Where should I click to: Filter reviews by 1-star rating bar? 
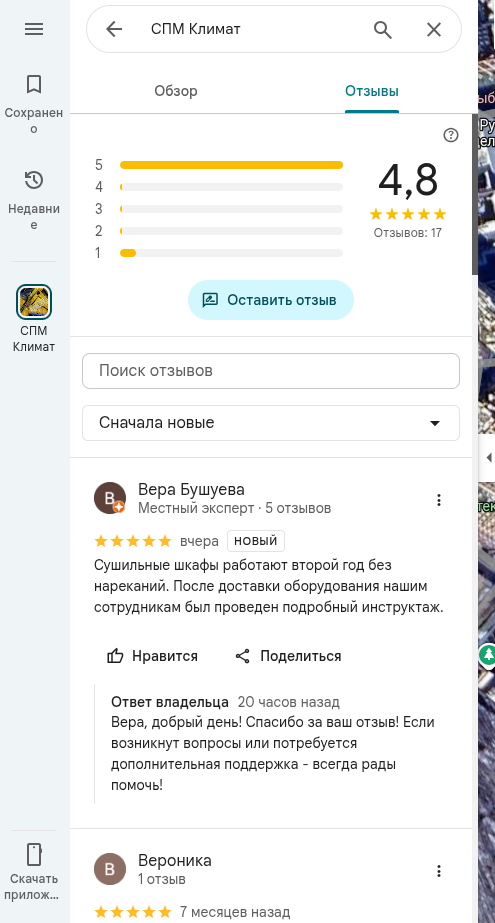pyautogui.click(x=218, y=253)
